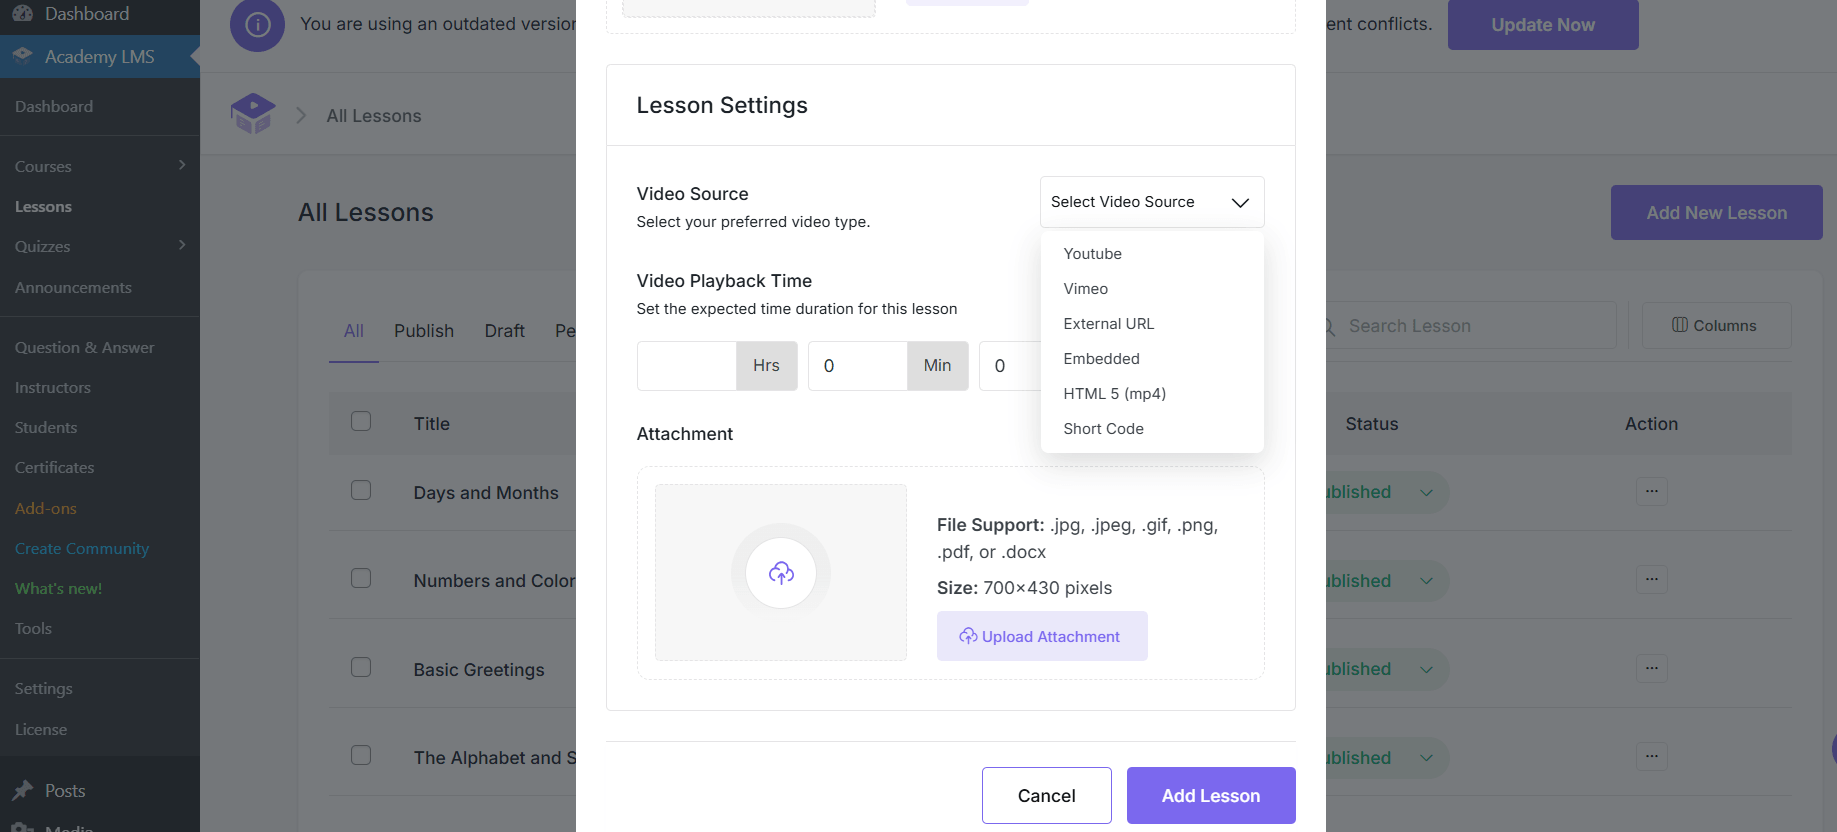Pick HTML 5 (mp4) video source
Image resolution: width=1837 pixels, height=832 pixels.
[1152, 394]
